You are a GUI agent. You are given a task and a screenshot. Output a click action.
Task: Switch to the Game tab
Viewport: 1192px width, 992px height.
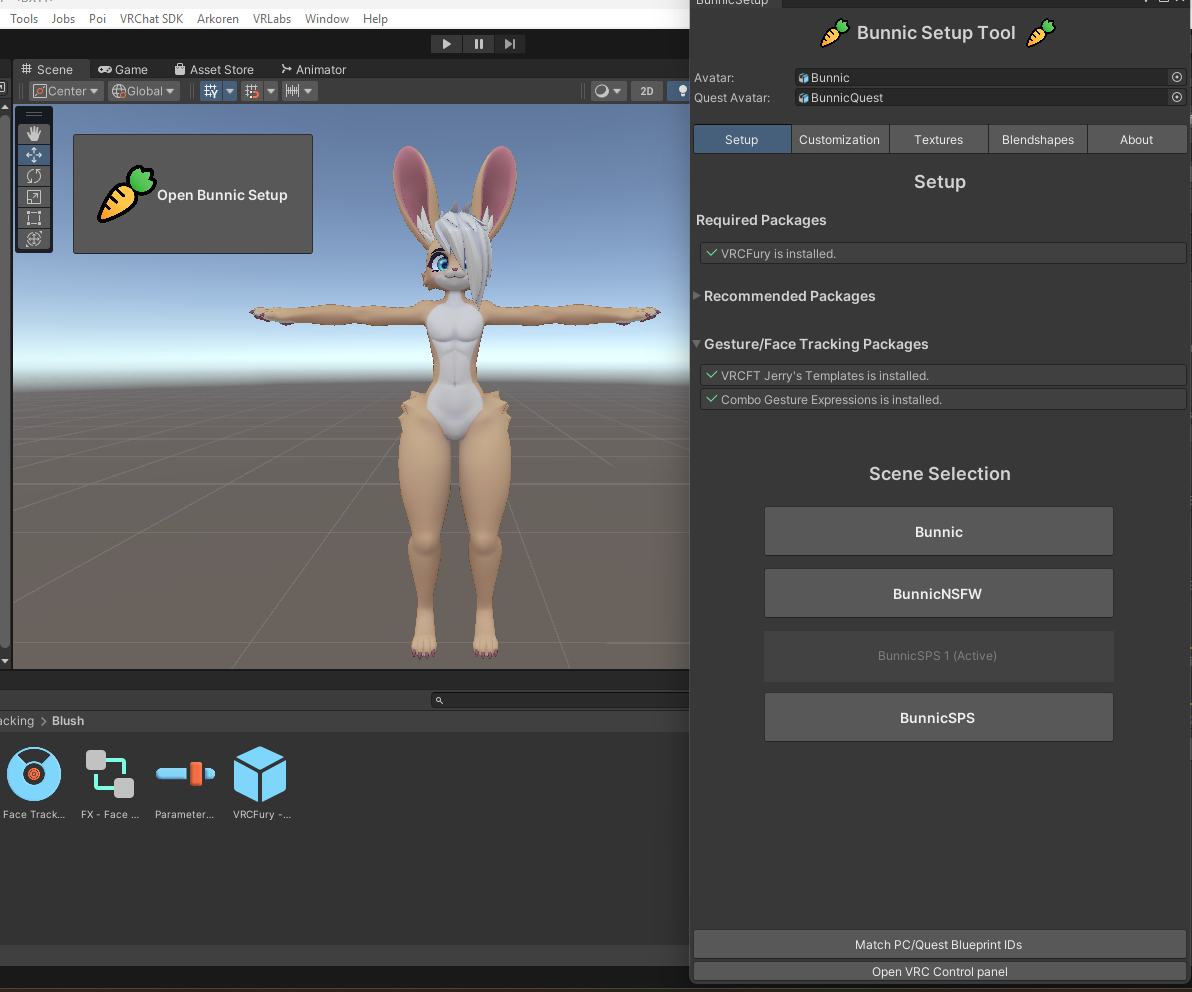coord(123,69)
